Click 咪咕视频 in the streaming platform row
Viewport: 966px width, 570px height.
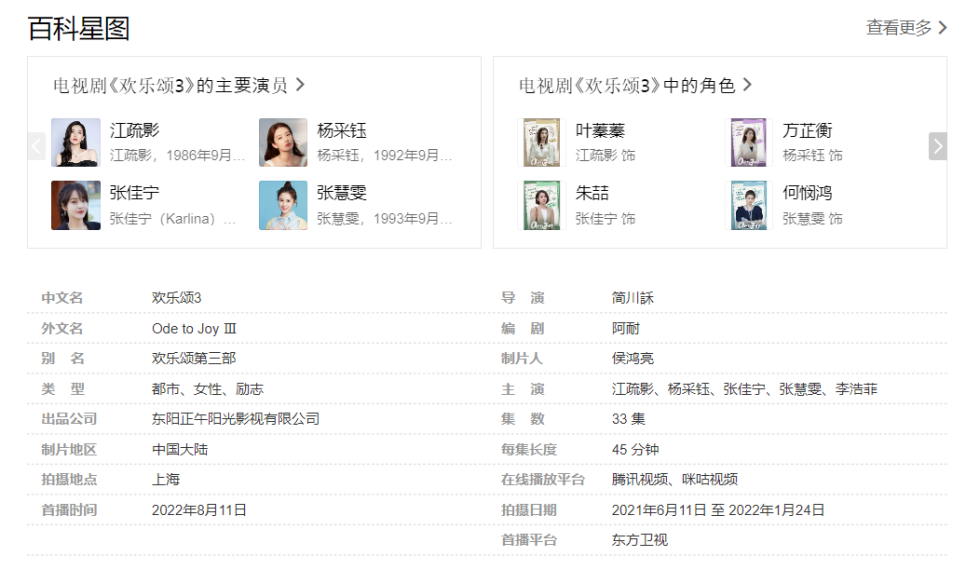(710, 479)
